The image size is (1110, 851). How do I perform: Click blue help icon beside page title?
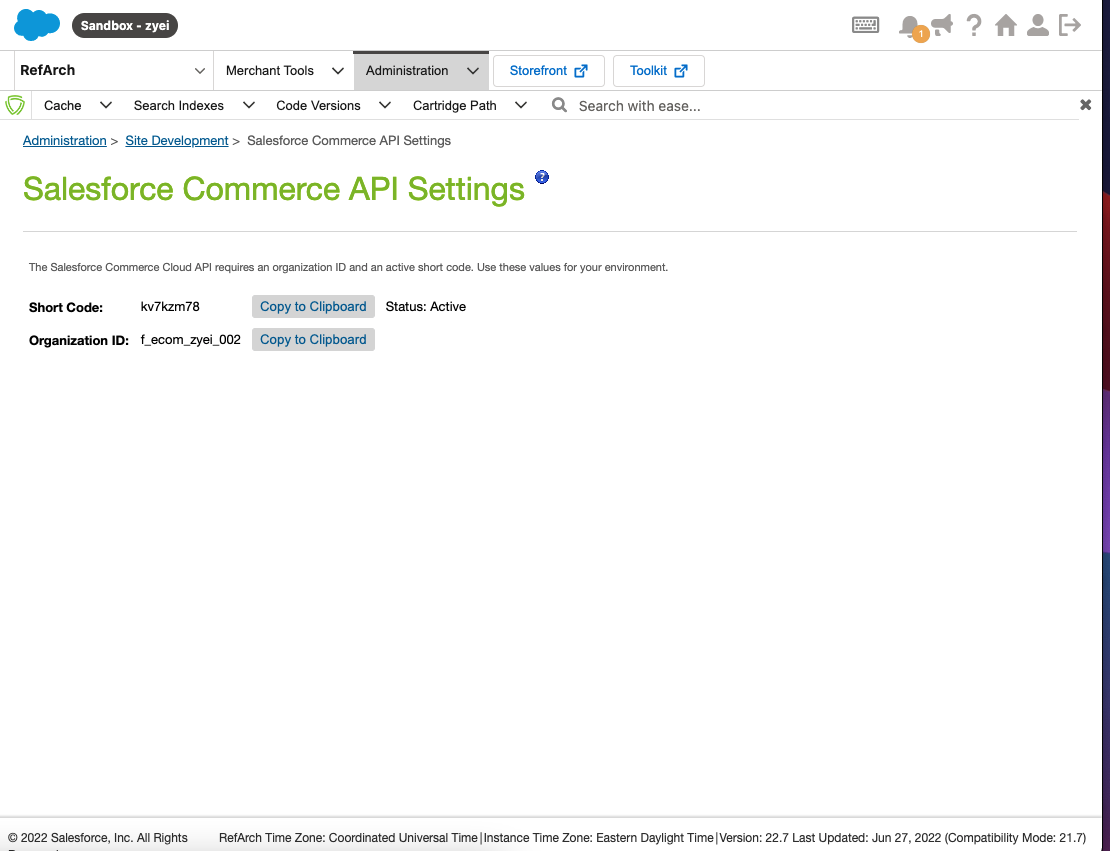[x=542, y=177]
